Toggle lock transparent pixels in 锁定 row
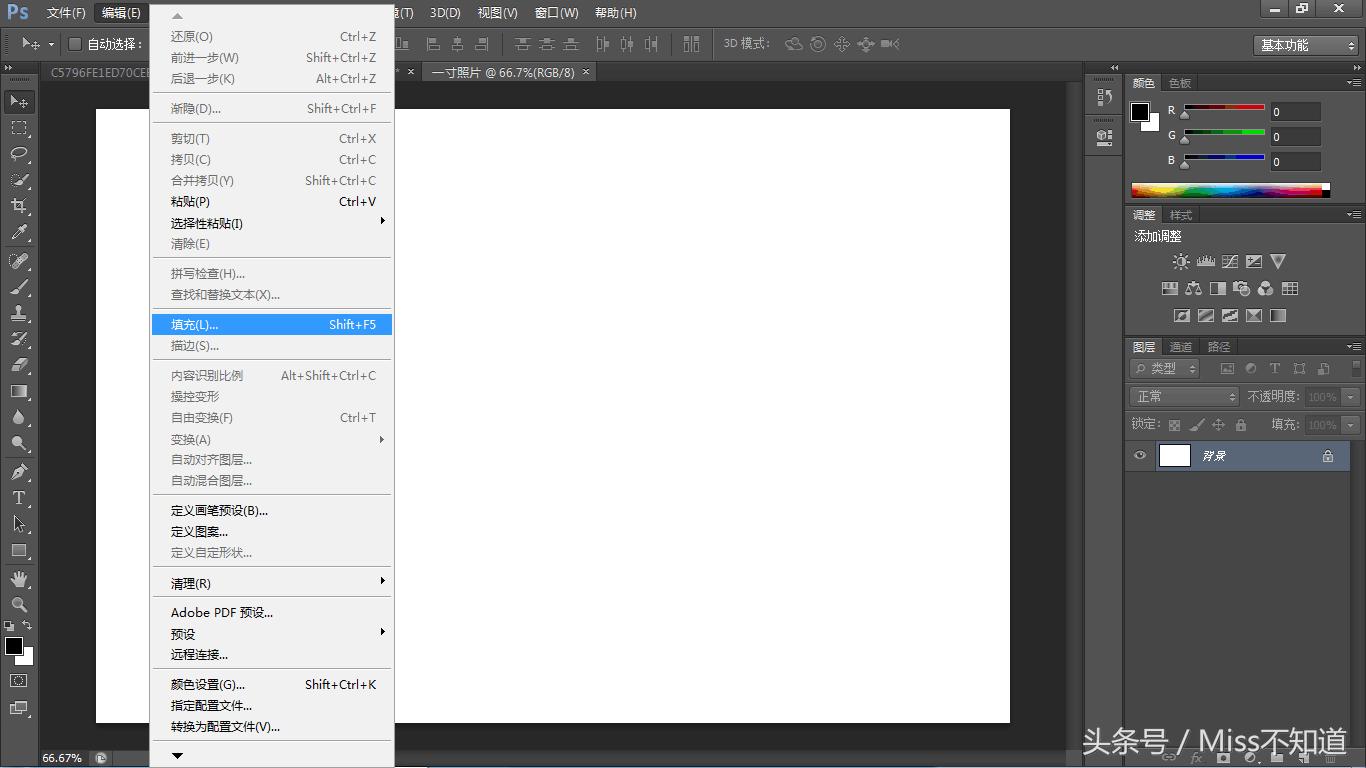The image size is (1366, 768). (1174, 425)
